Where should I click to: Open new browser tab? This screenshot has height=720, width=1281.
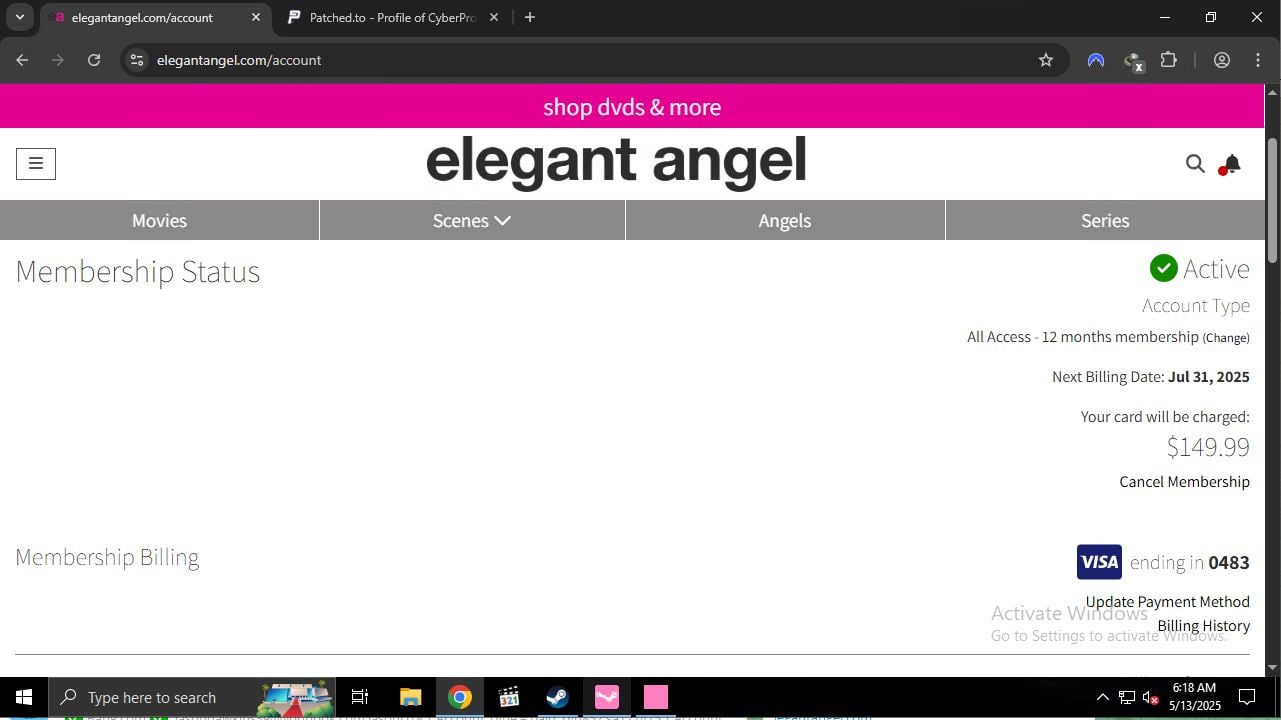pyautogui.click(x=530, y=17)
